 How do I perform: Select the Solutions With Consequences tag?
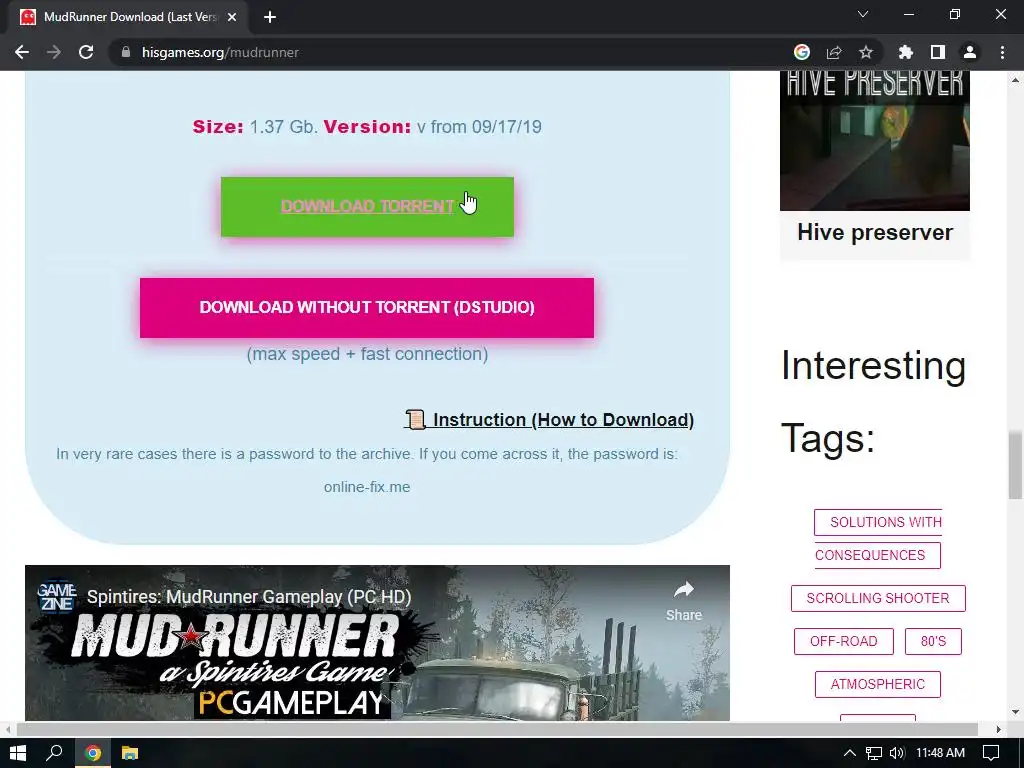point(878,539)
